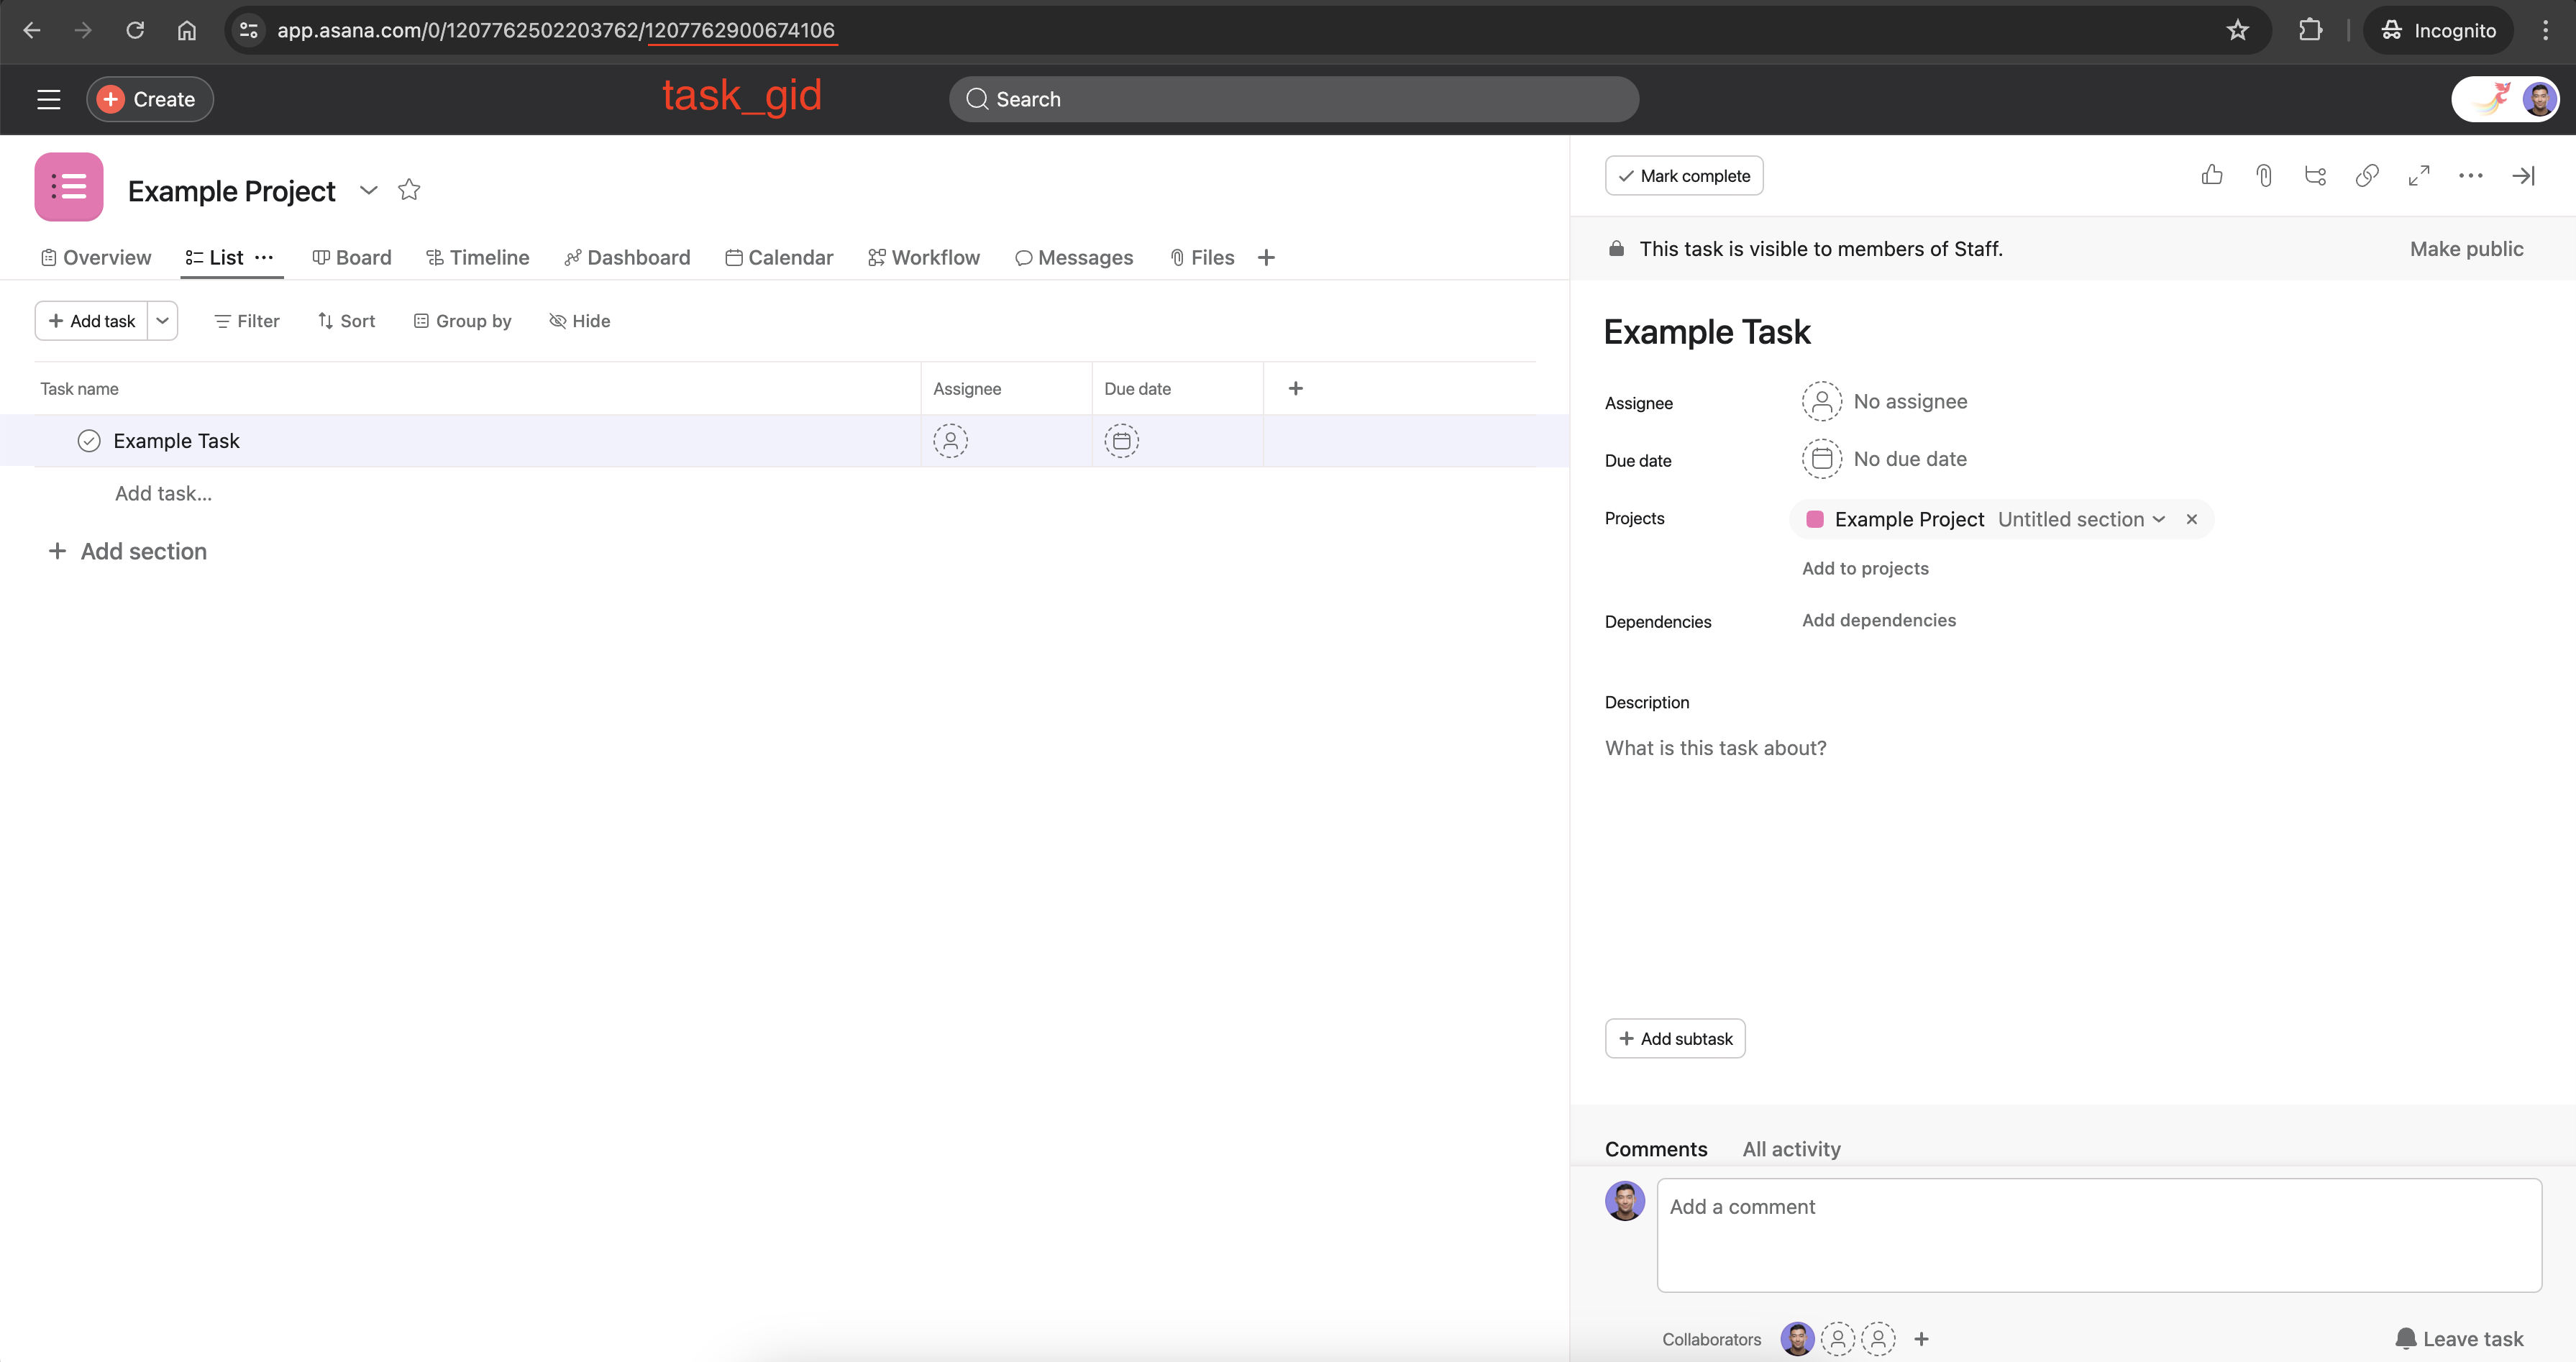Click Add to projects
This screenshot has width=2576, height=1362.
click(x=1865, y=568)
